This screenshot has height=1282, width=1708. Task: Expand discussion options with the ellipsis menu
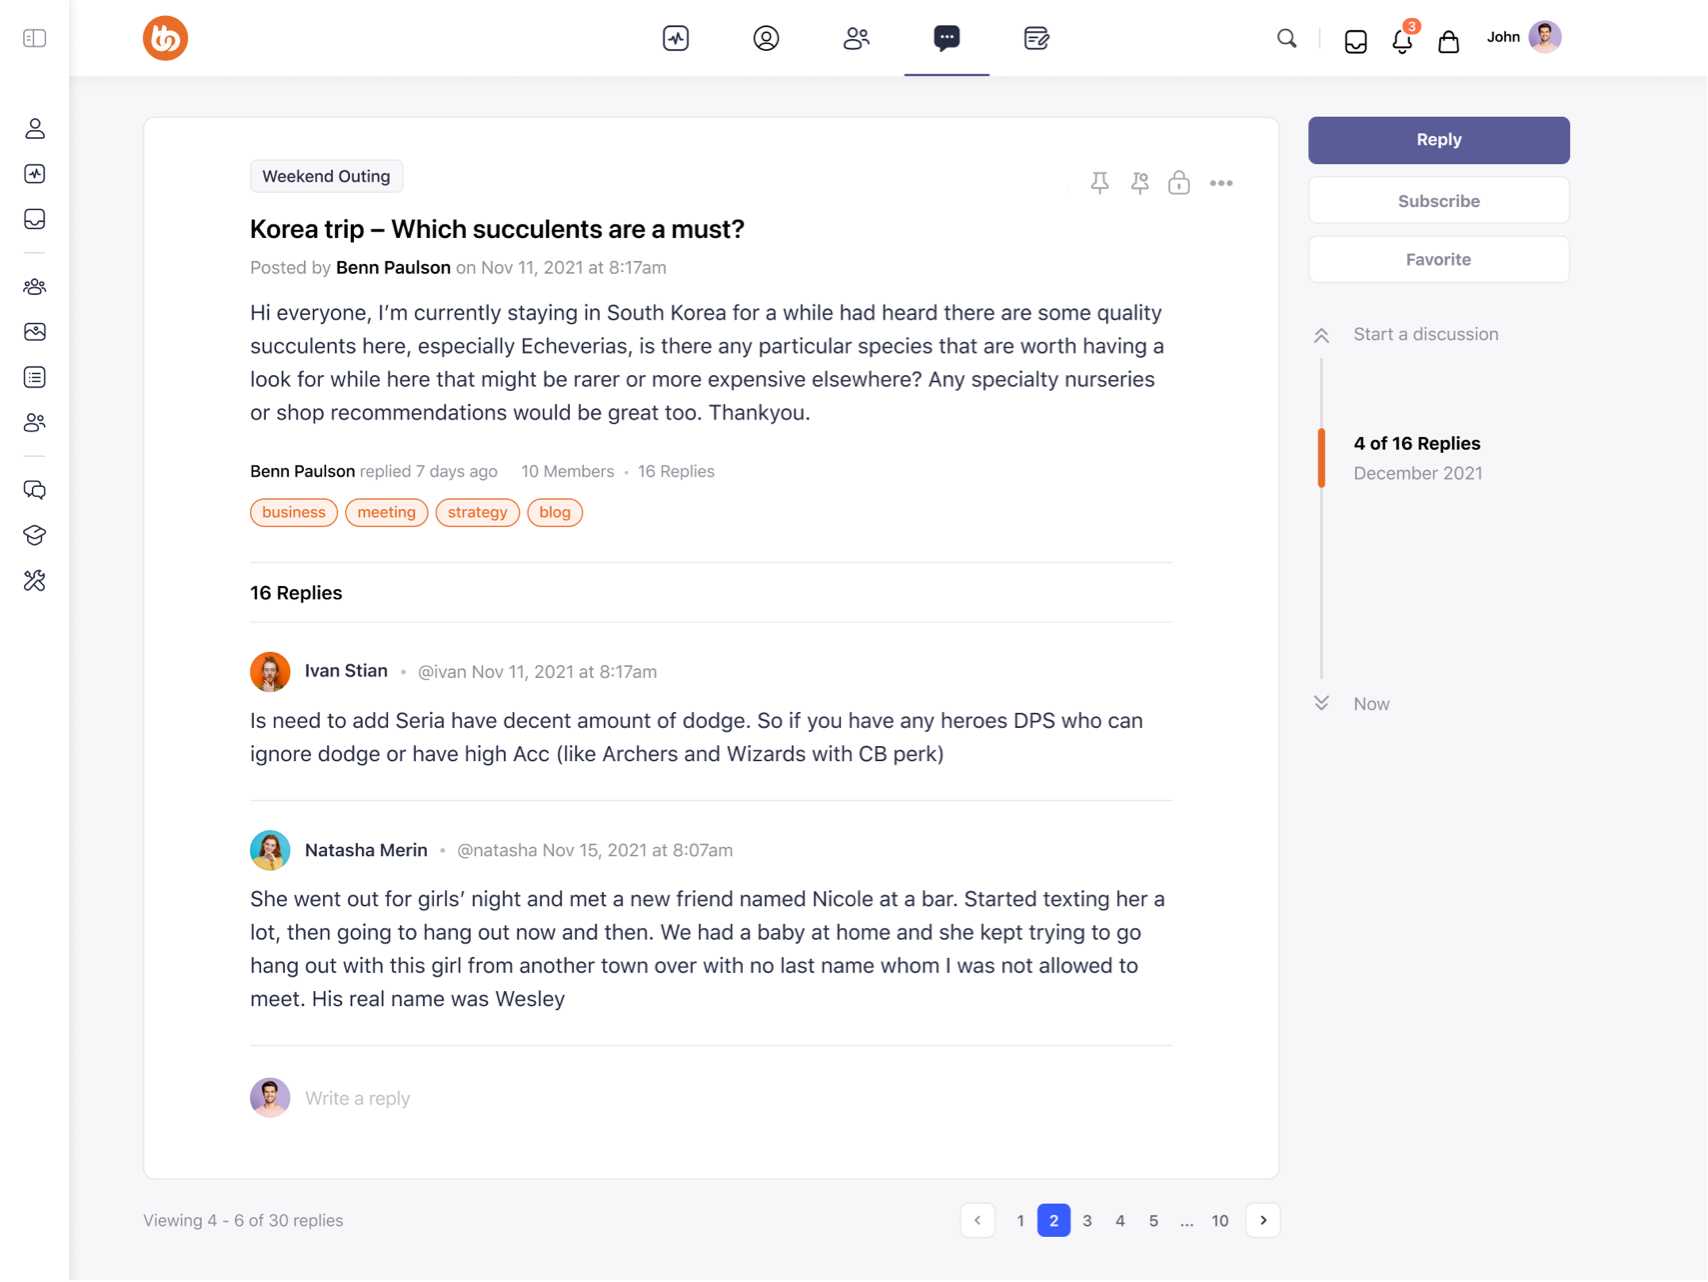[x=1221, y=183]
